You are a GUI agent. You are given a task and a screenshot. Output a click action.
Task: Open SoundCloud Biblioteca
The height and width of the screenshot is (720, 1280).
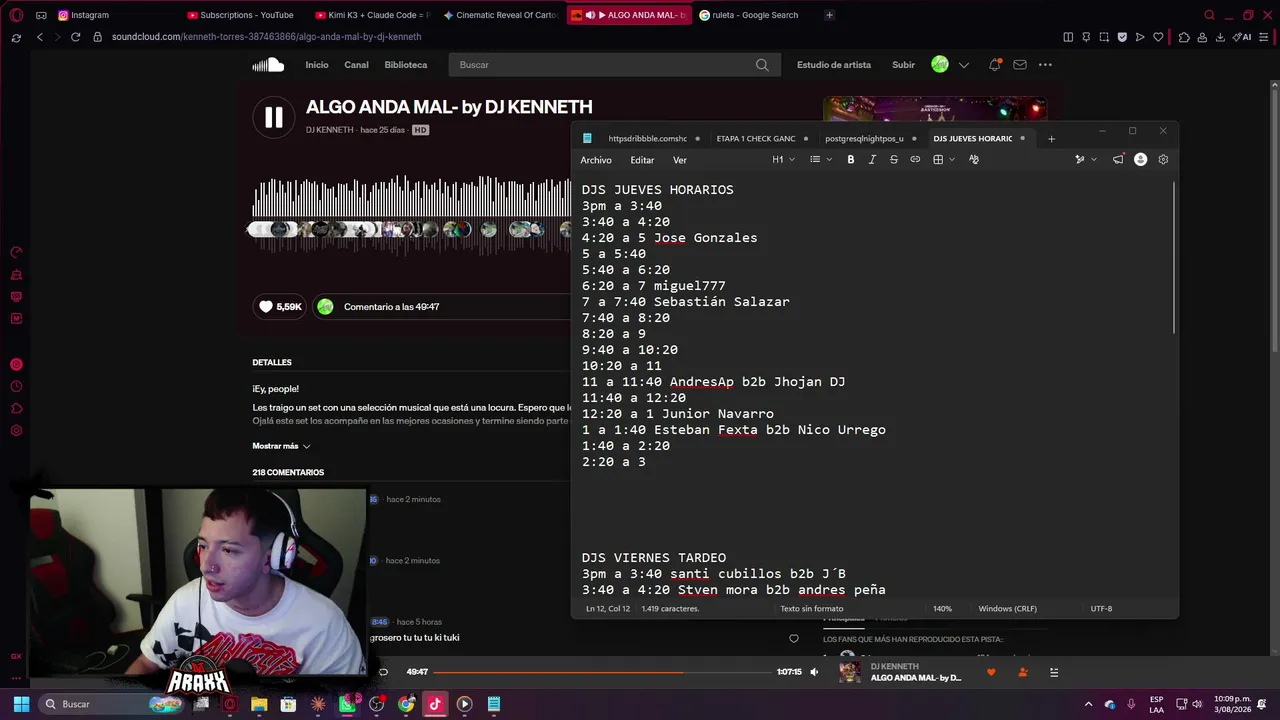[x=406, y=65]
